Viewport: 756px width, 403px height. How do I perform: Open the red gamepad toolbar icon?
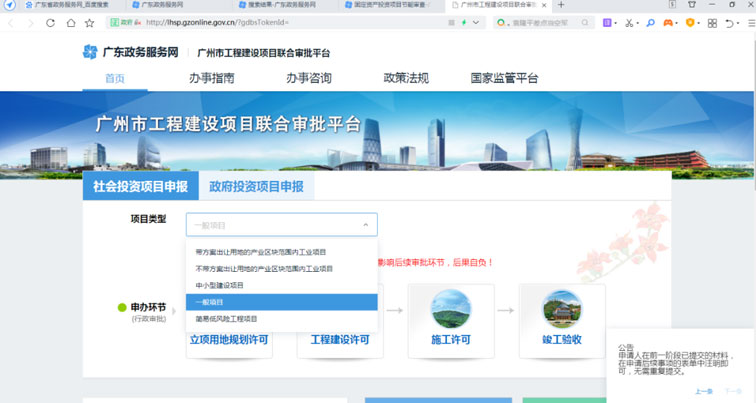tap(668, 23)
